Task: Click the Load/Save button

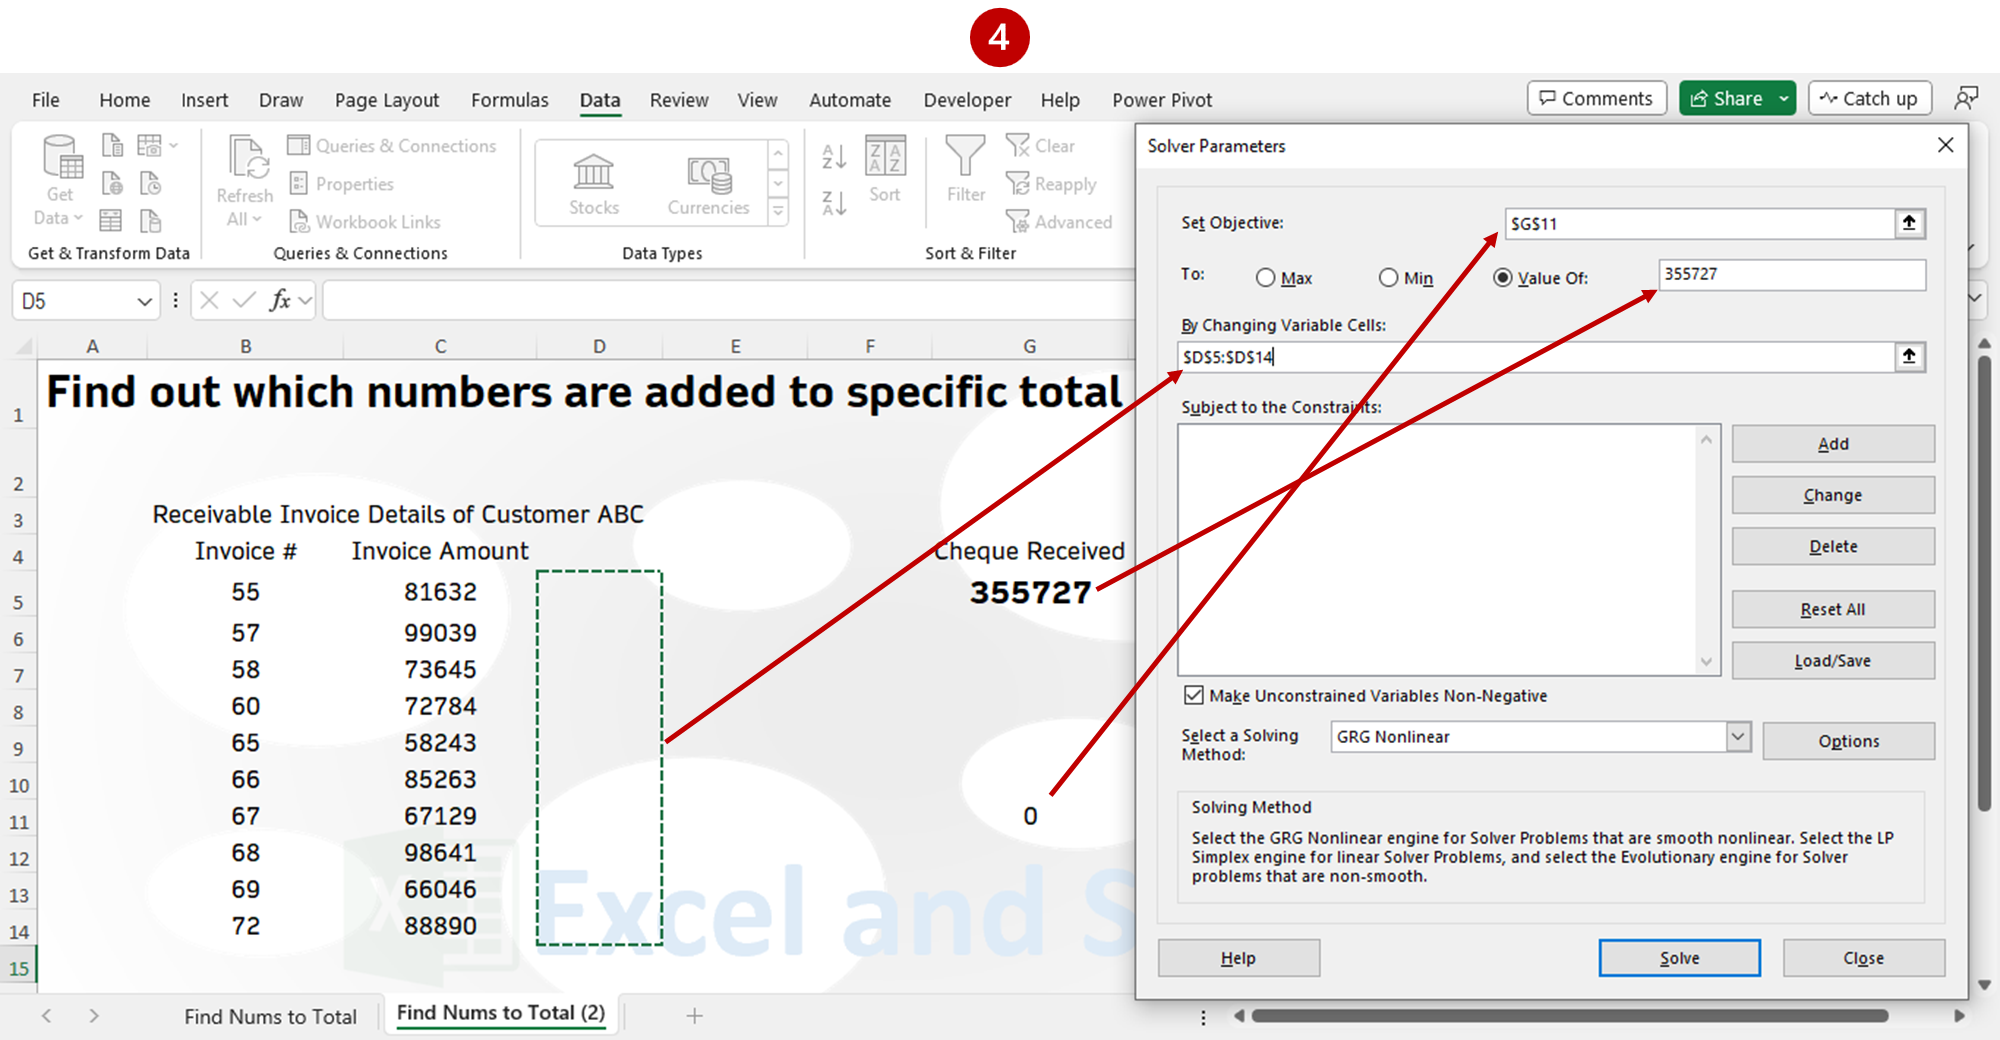Action: [1832, 660]
